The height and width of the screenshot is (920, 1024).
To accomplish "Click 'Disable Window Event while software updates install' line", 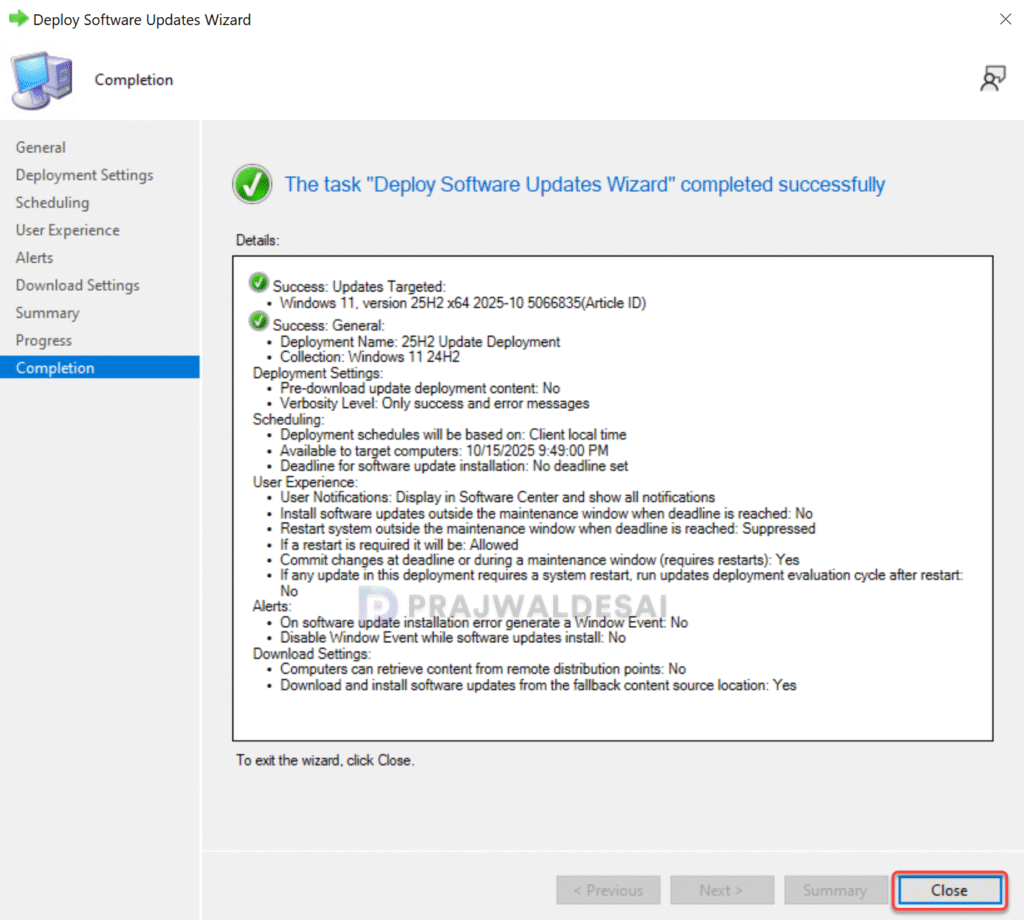I will point(453,638).
